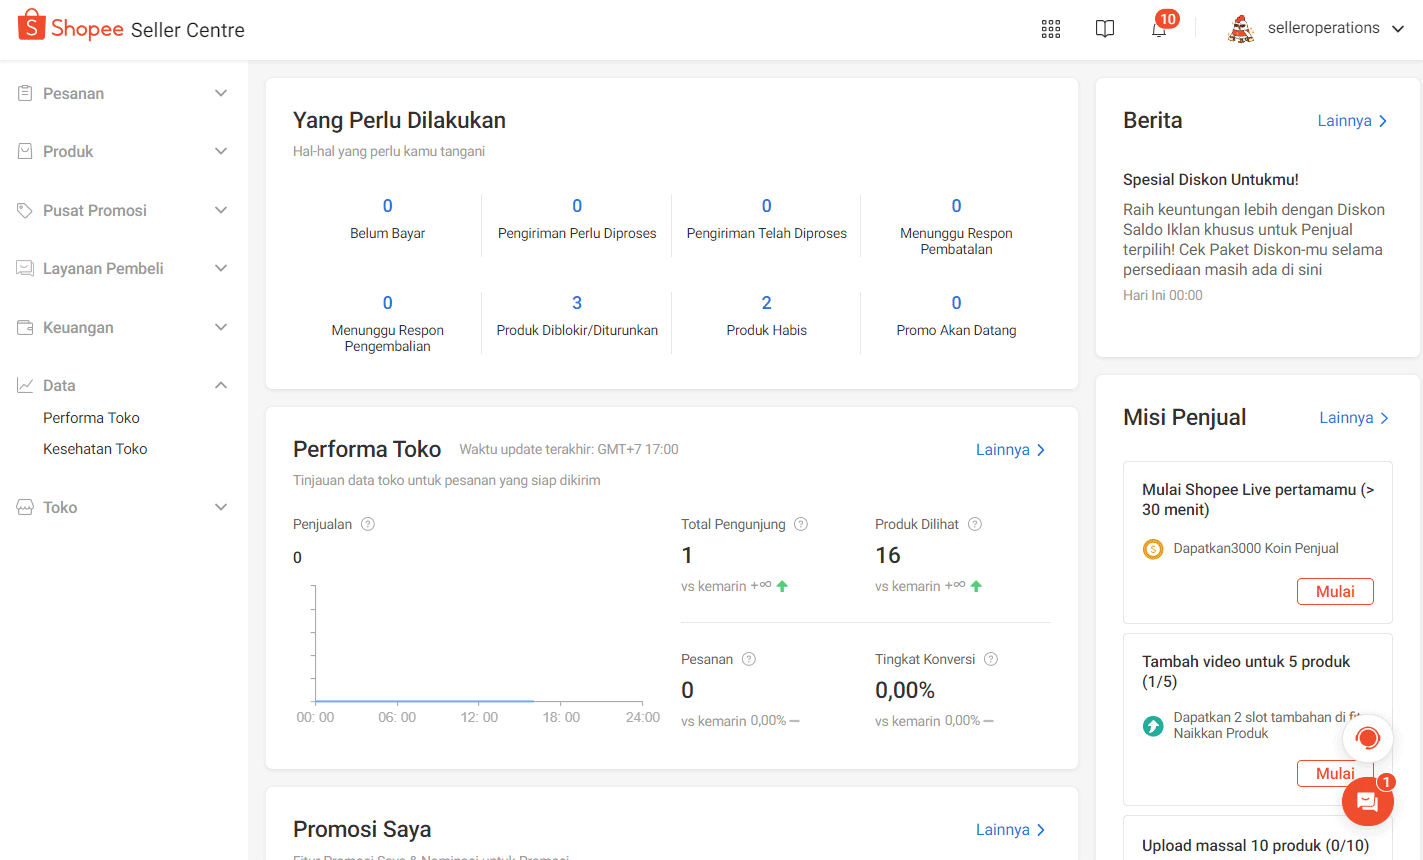Click Lainnya link in Misi Penjual
Viewport: 1423px width, 860px height.
(x=1354, y=418)
